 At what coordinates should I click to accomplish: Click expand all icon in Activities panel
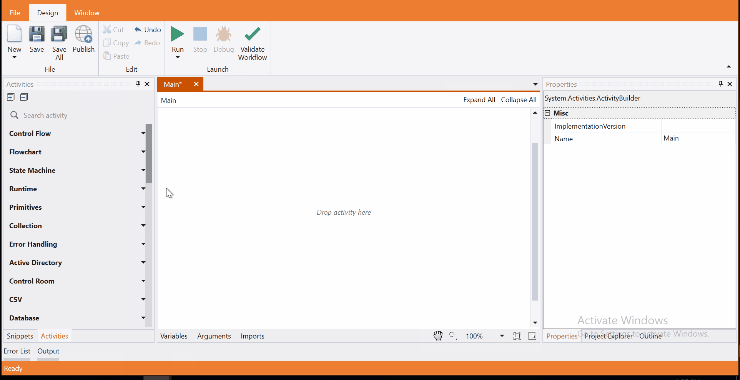coord(11,97)
